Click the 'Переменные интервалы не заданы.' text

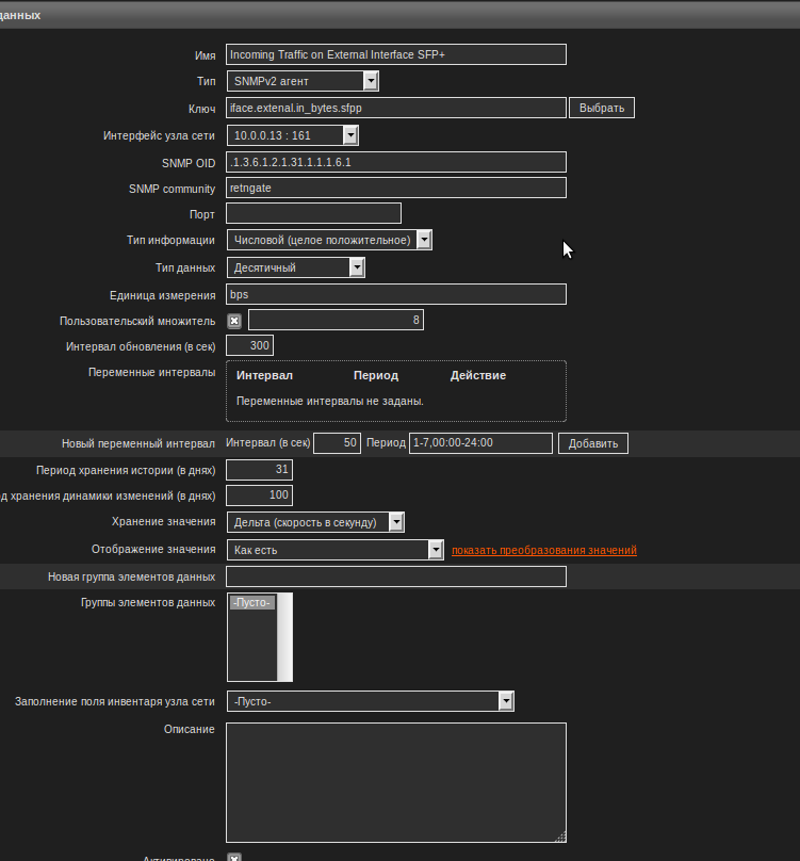(x=330, y=401)
